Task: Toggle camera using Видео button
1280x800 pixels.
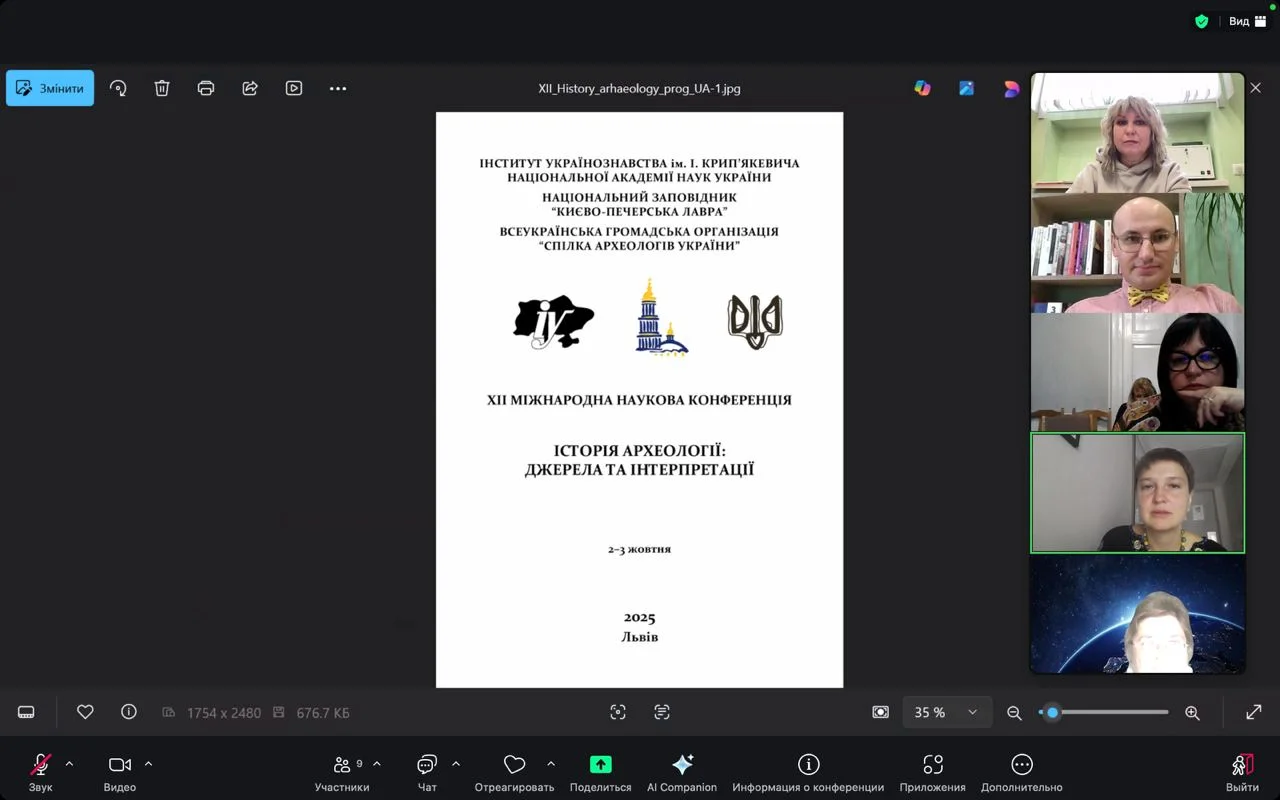Action: pyautogui.click(x=120, y=772)
